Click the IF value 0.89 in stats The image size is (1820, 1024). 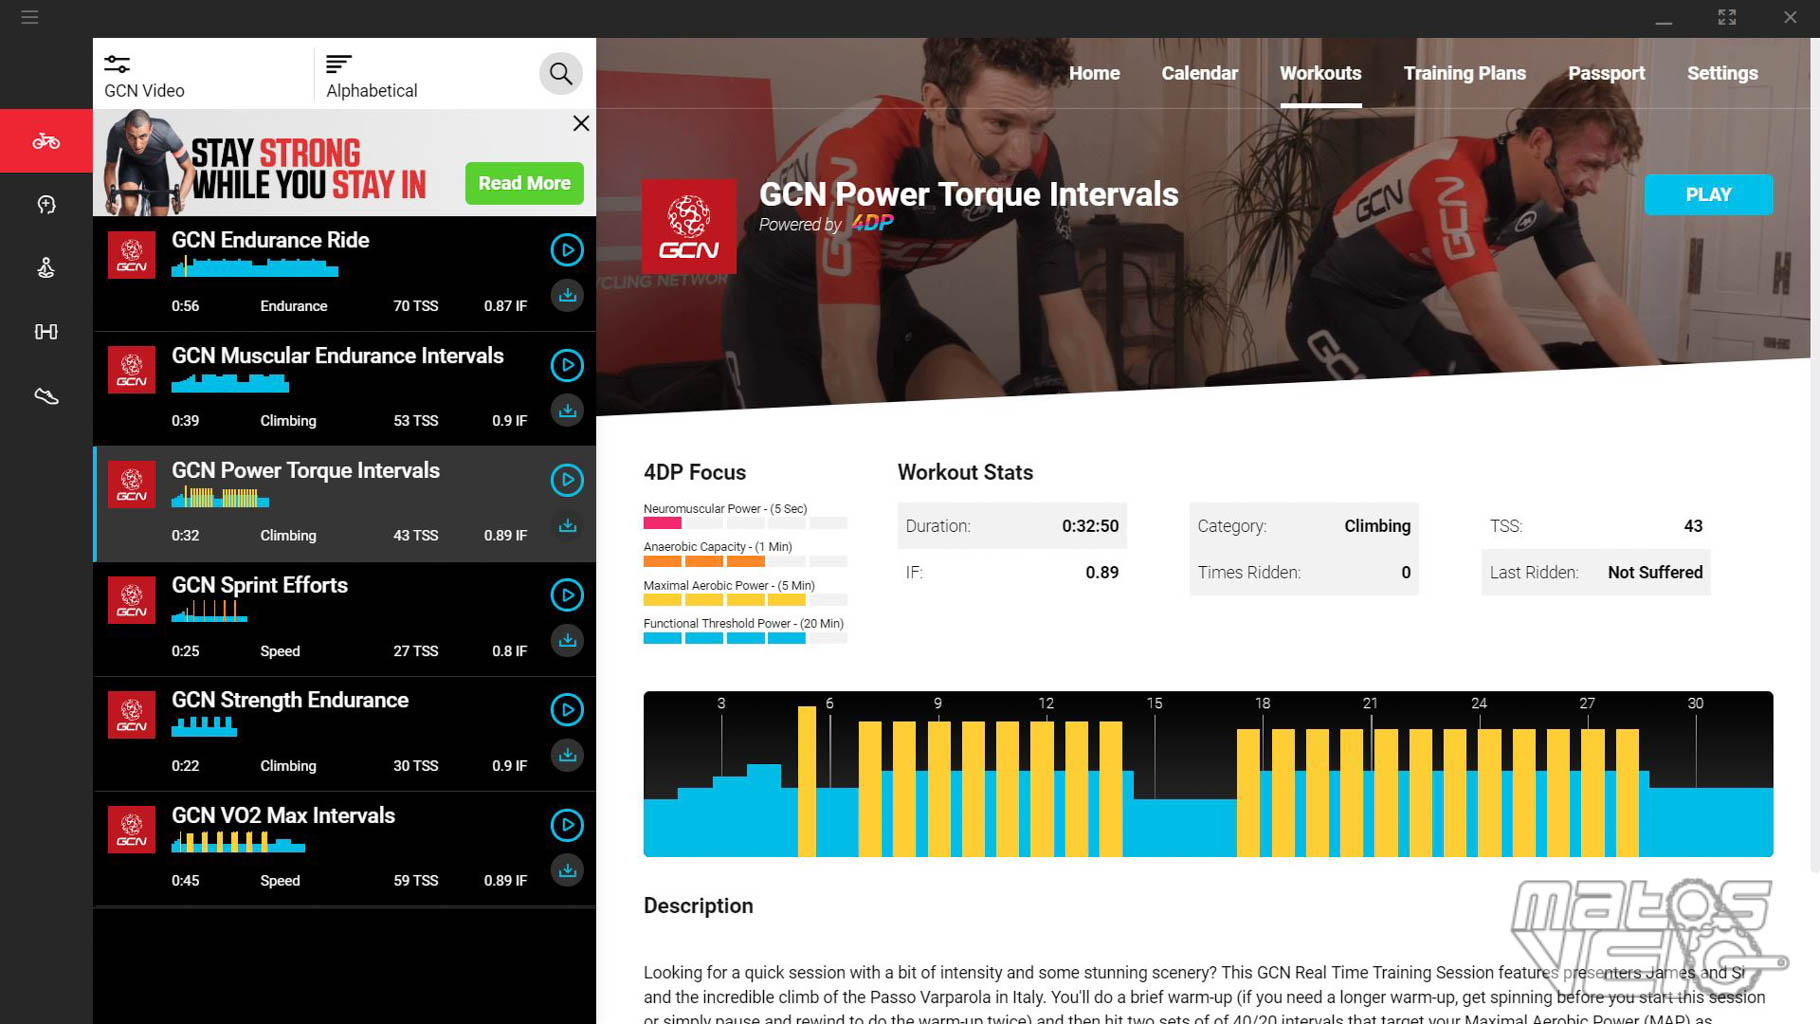1102,572
